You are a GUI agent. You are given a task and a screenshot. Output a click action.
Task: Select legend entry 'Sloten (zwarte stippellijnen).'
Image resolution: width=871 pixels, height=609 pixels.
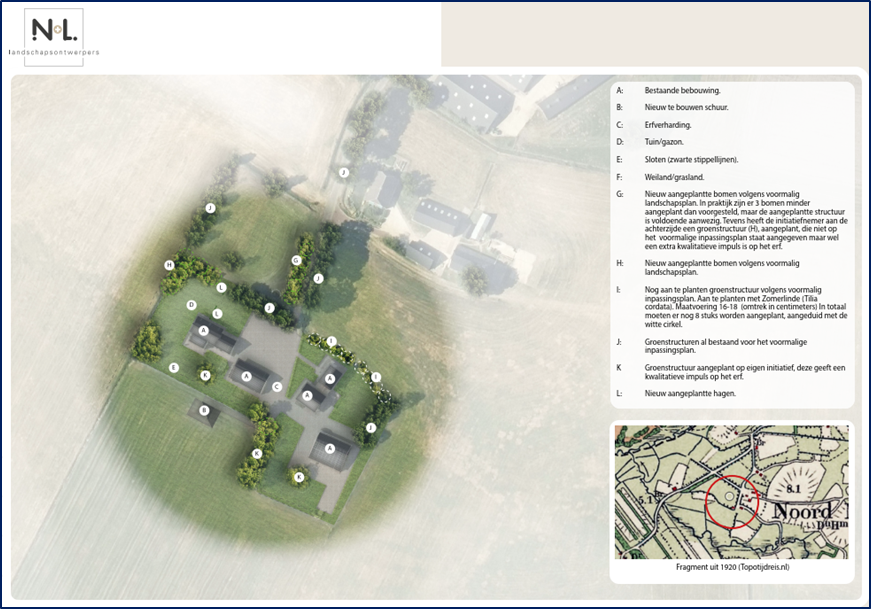point(691,160)
